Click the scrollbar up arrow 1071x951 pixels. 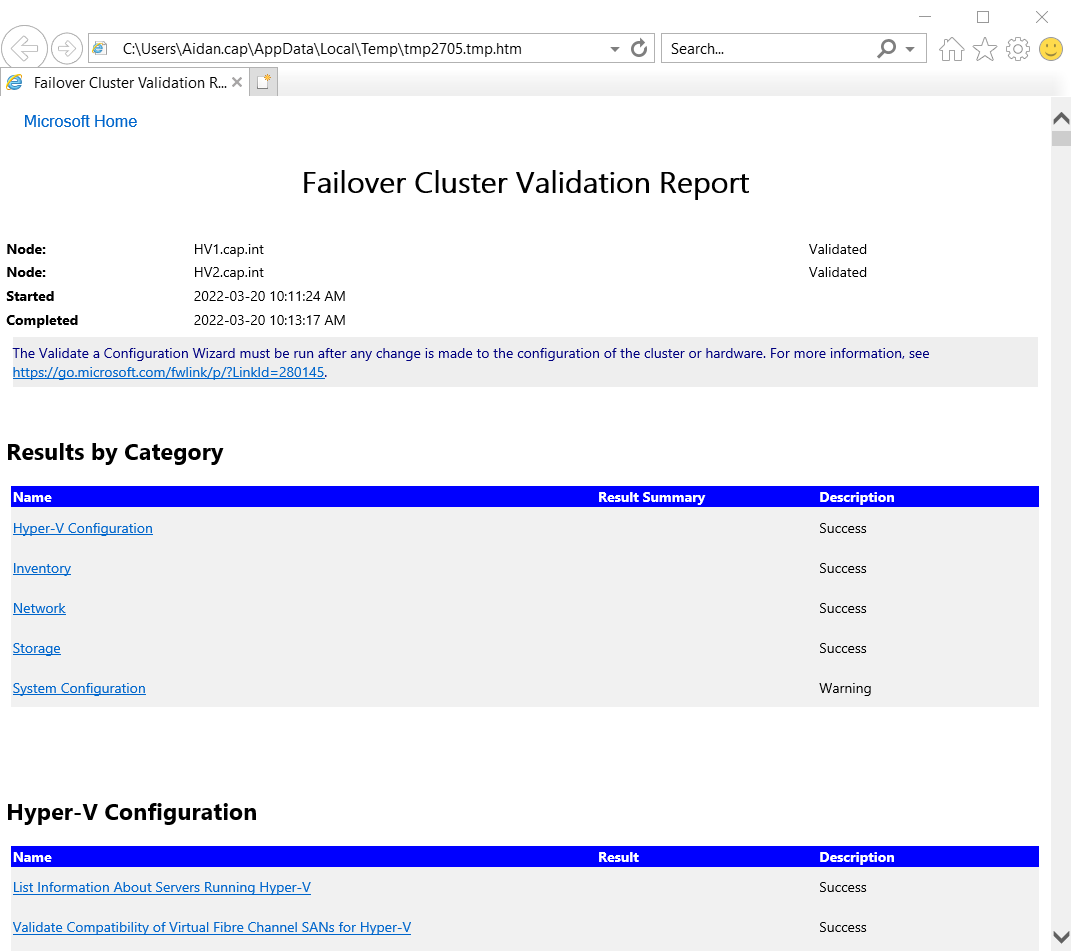pos(1061,118)
